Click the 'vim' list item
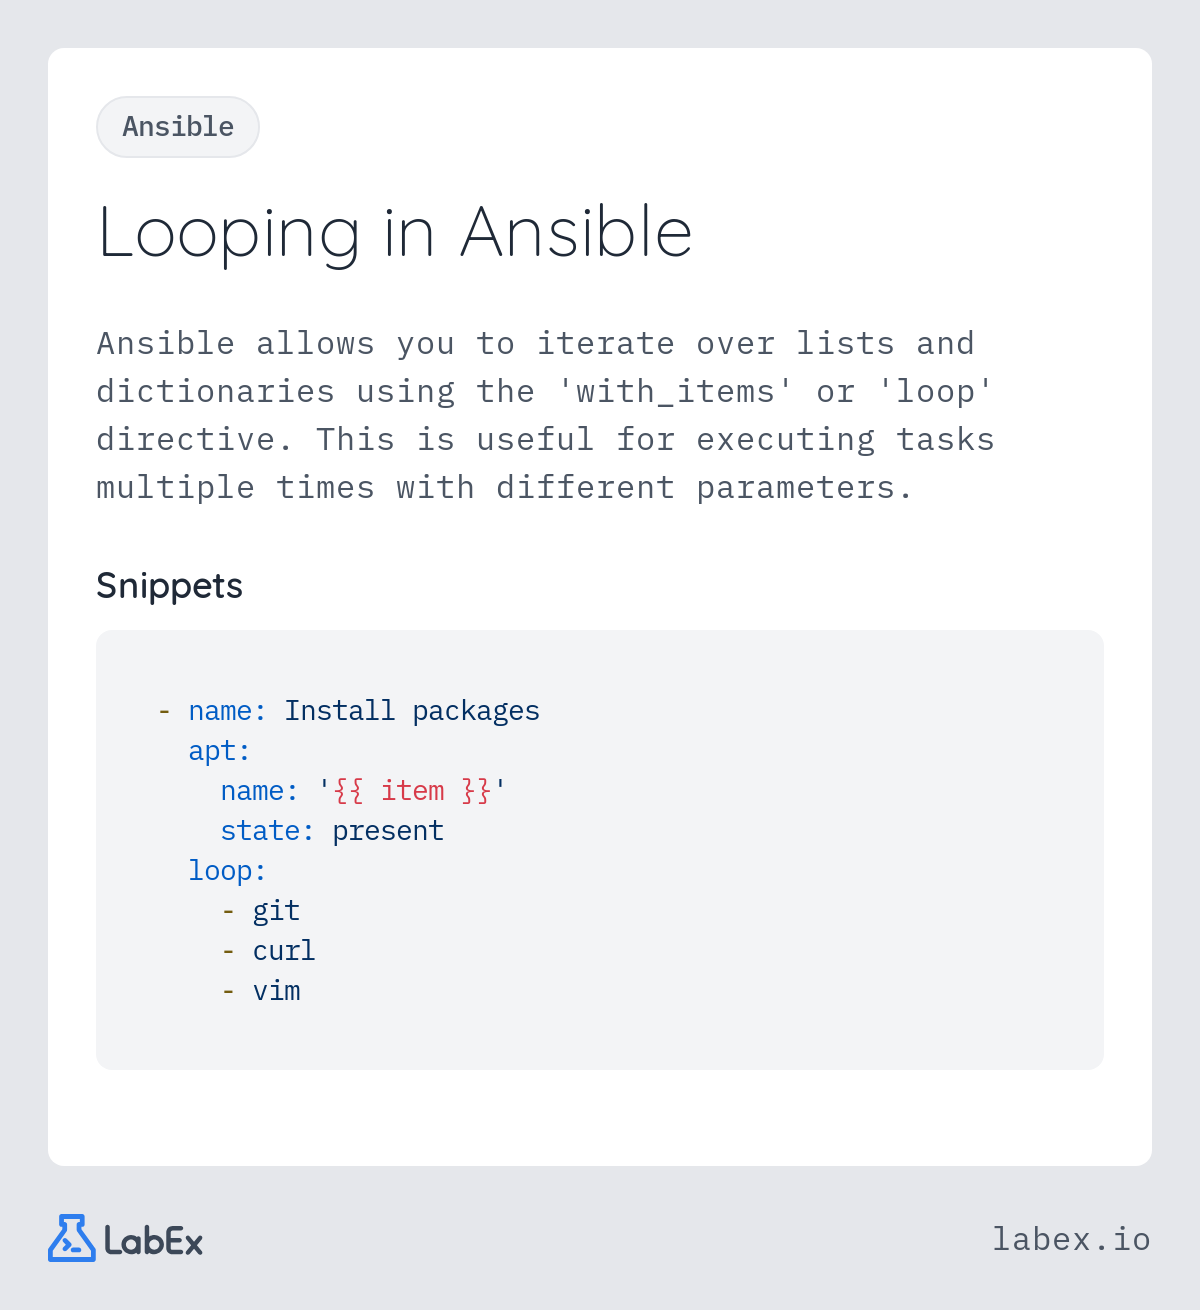 [x=276, y=991]
